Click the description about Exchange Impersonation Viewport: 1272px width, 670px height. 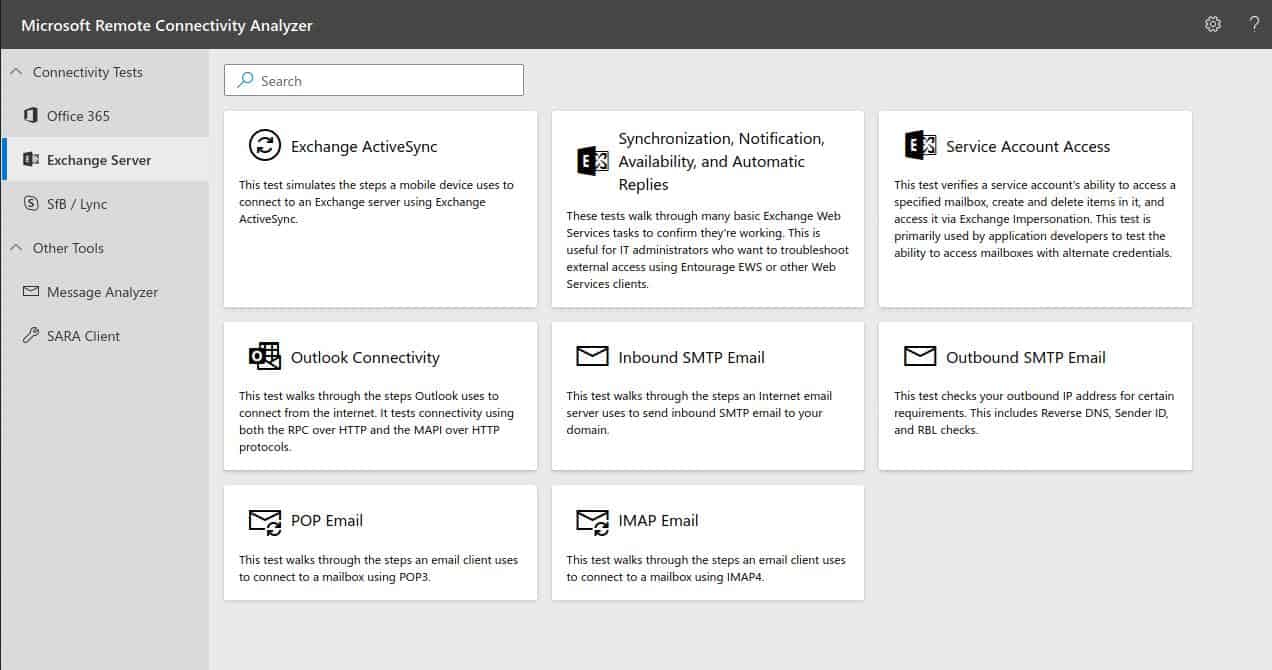[x=1035, y=219]
